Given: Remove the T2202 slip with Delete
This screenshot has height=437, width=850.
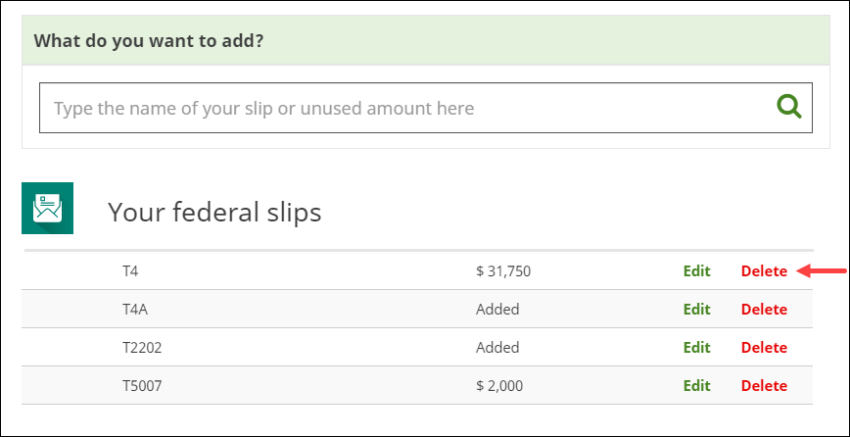Looking at the screenshot, I should (764, 347).
